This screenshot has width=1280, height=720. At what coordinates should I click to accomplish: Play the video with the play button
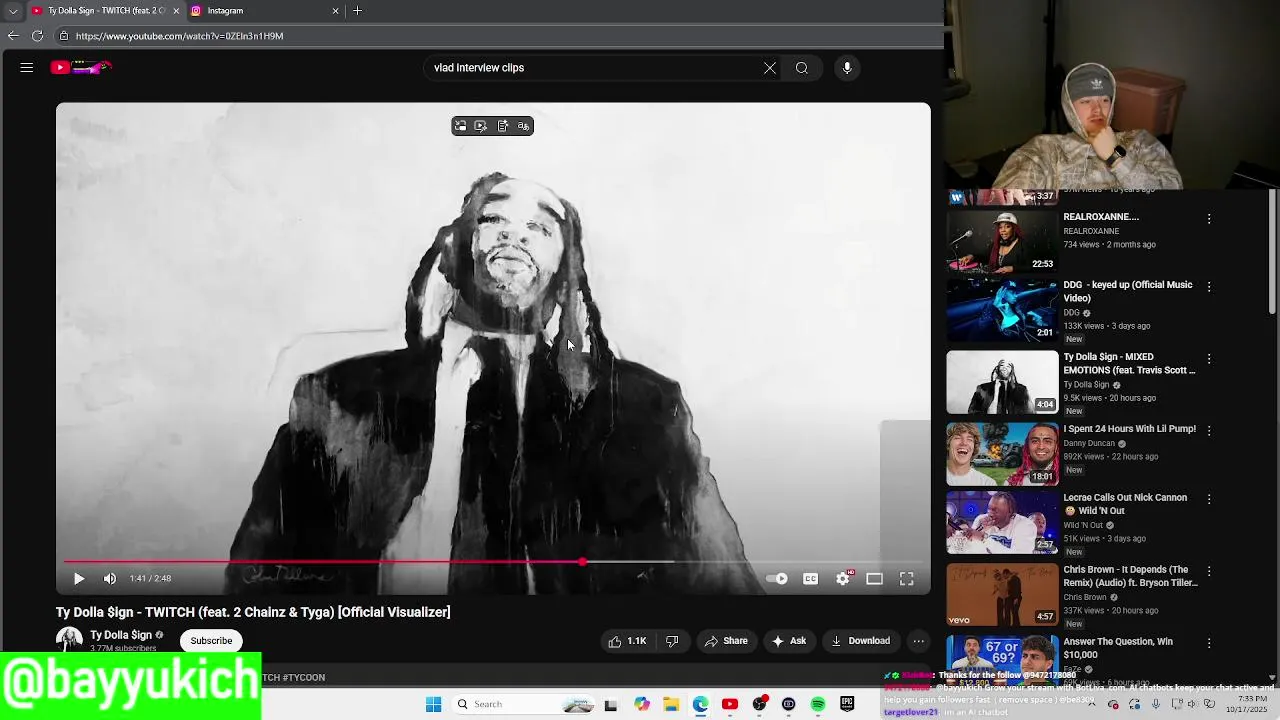[79, 578]
